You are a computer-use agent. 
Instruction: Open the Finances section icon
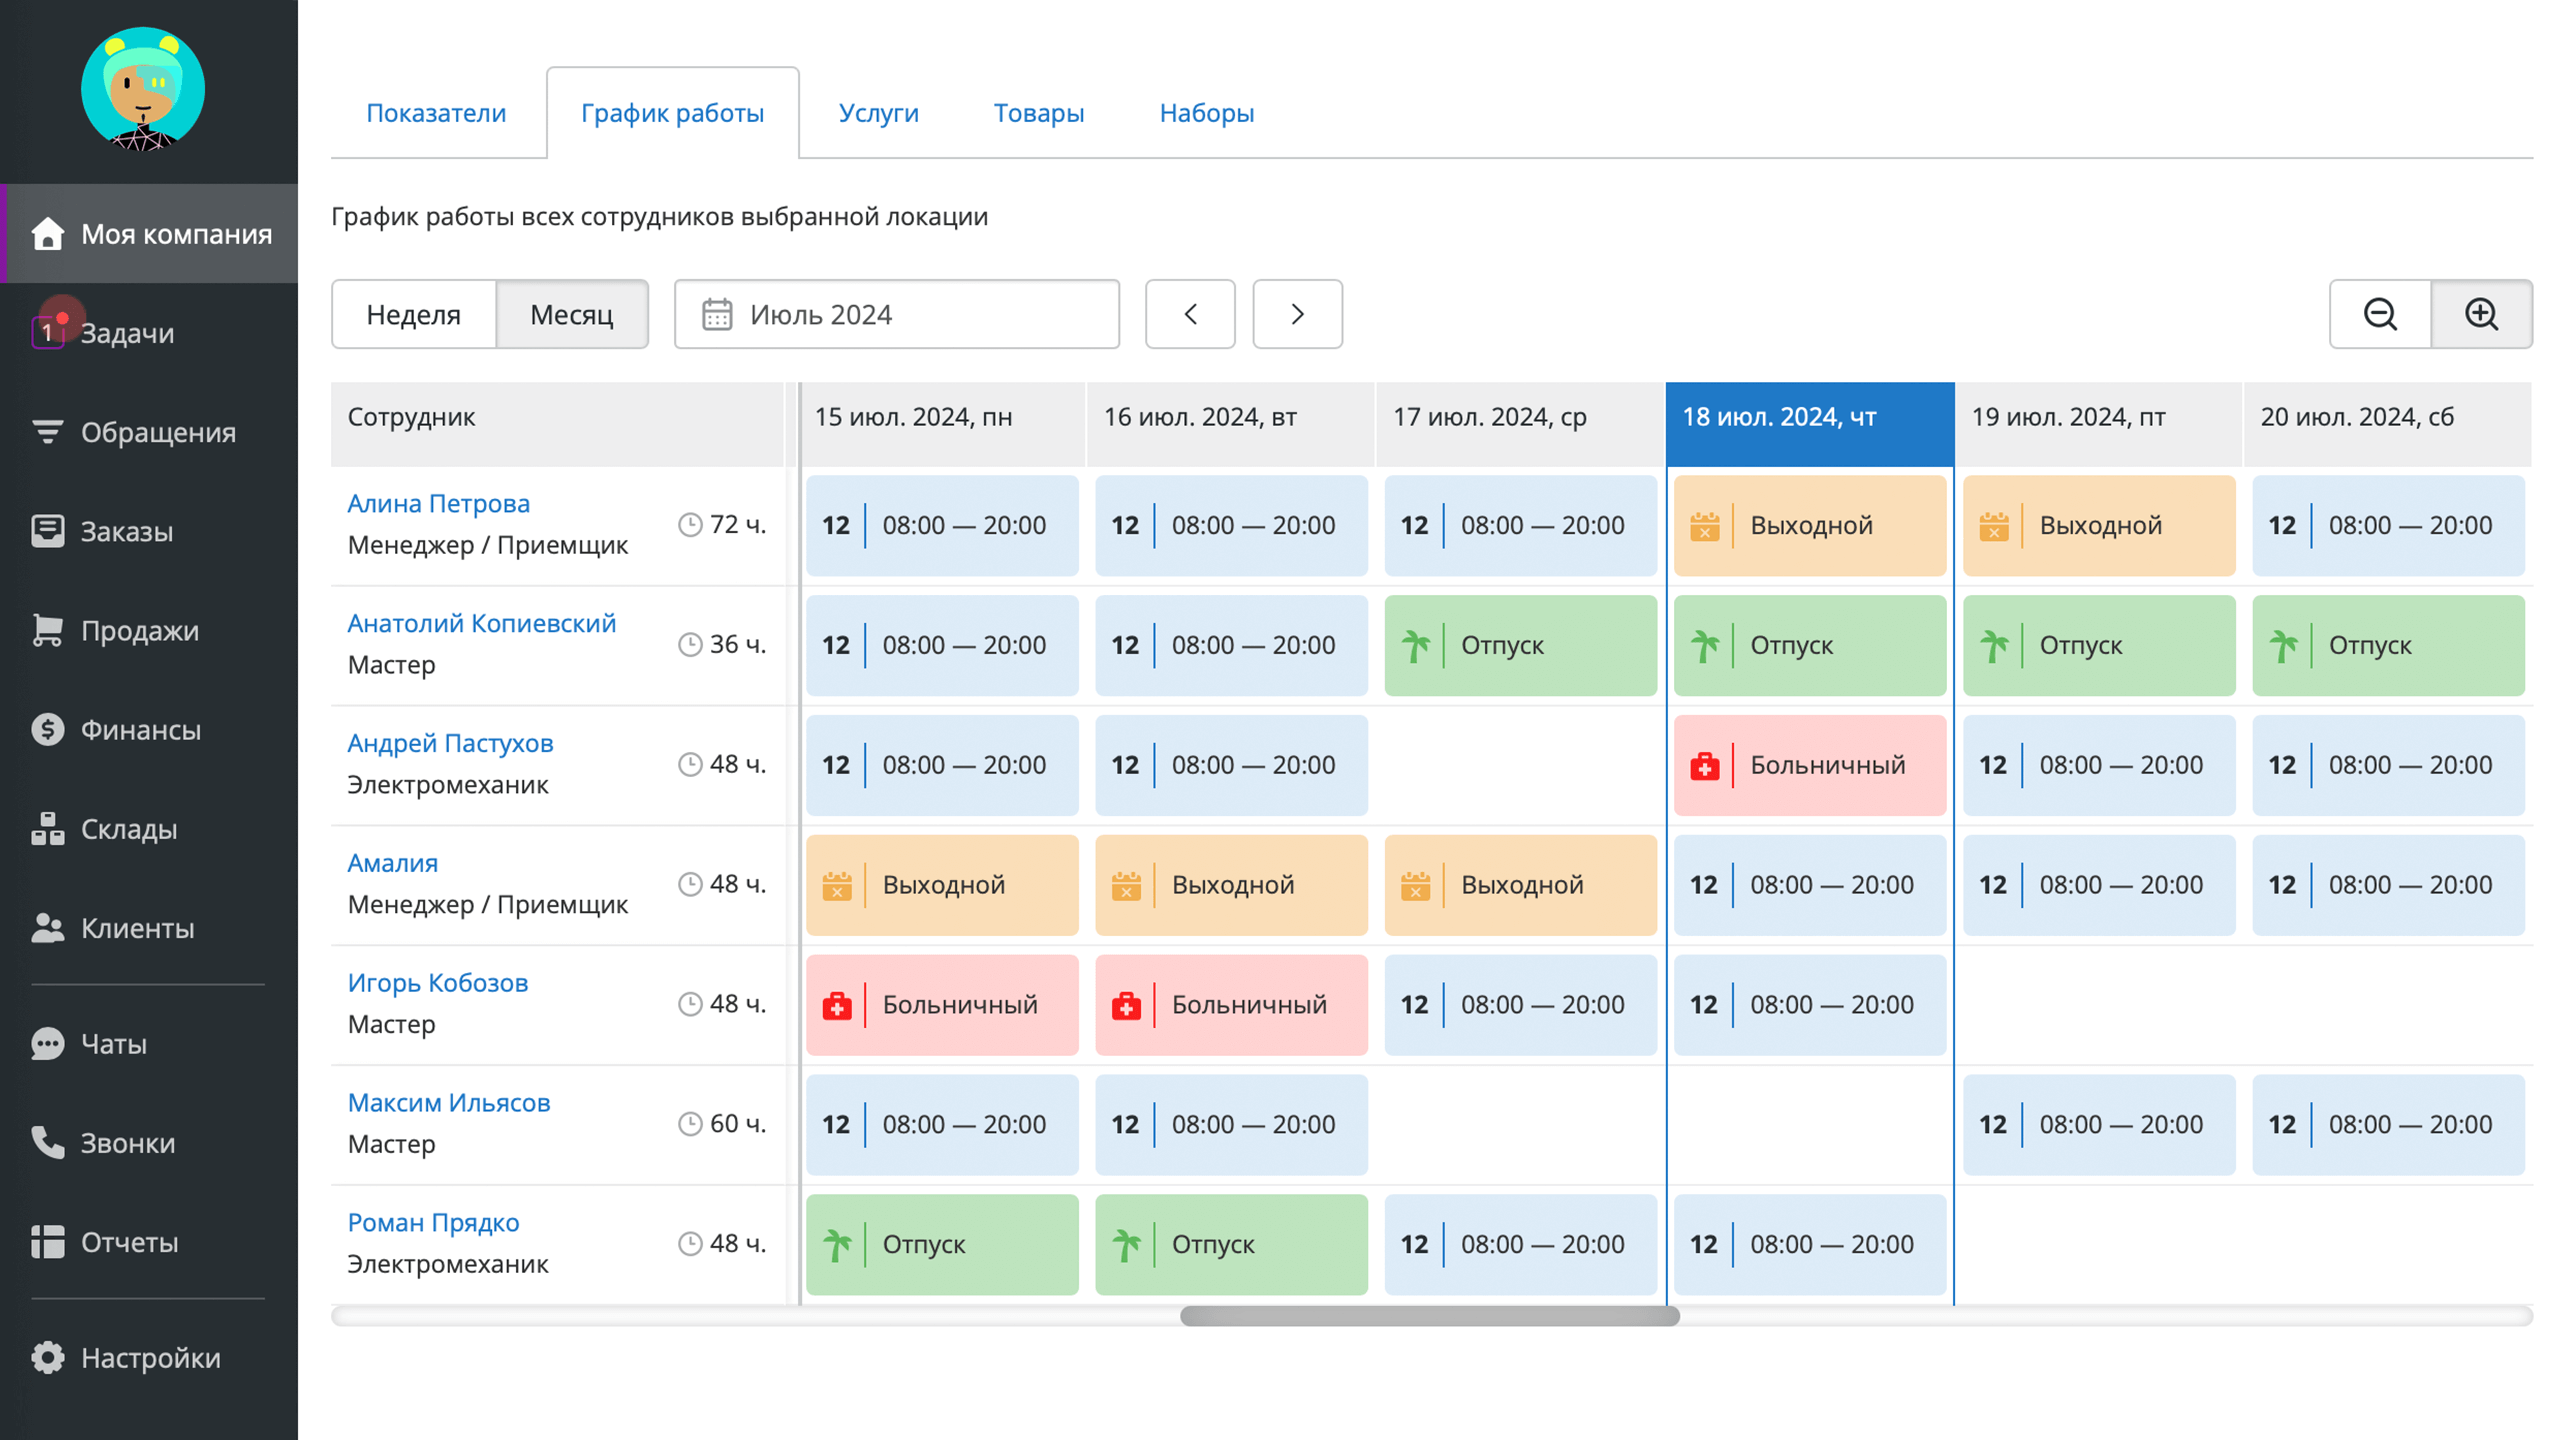pyautogui.click(x=47, y=730)
